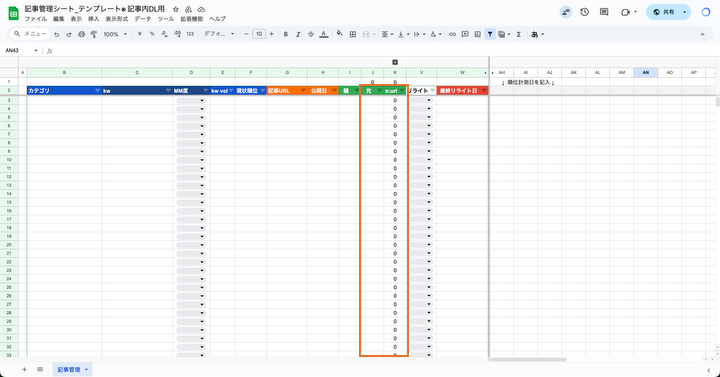The image size is (720, 377).
Task: Toggle strikethrough formatting in toolbar
Action: tap(311, 34)
